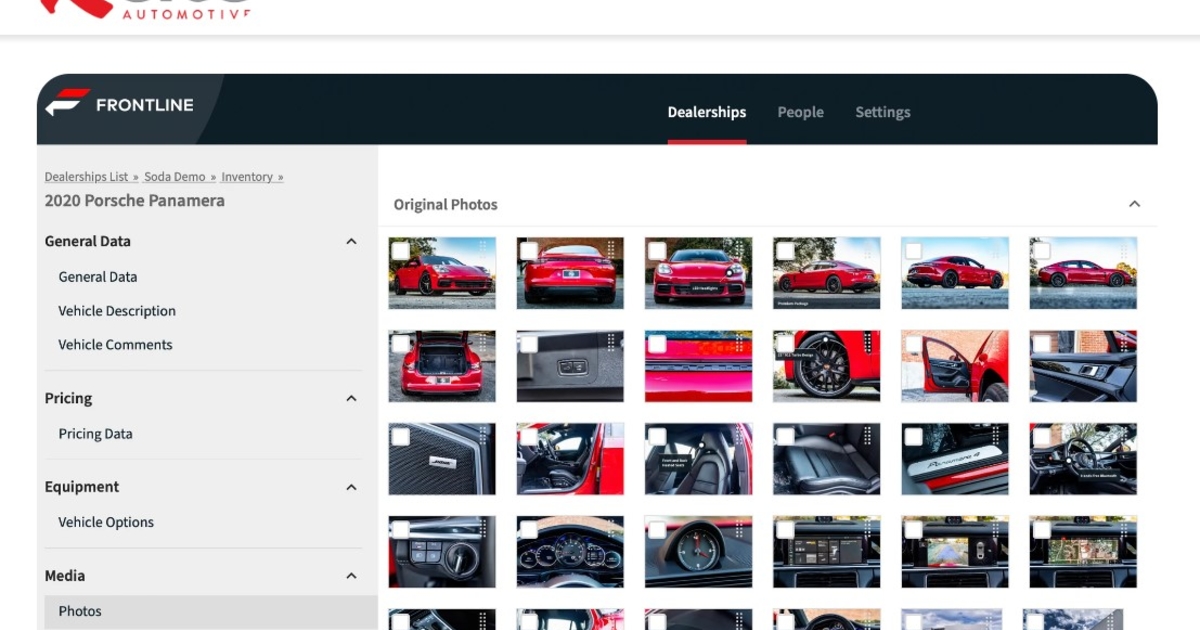Check the open trunk photo for selection
The height and width of the screenshot is (630, 1200).
coord(401,341)
